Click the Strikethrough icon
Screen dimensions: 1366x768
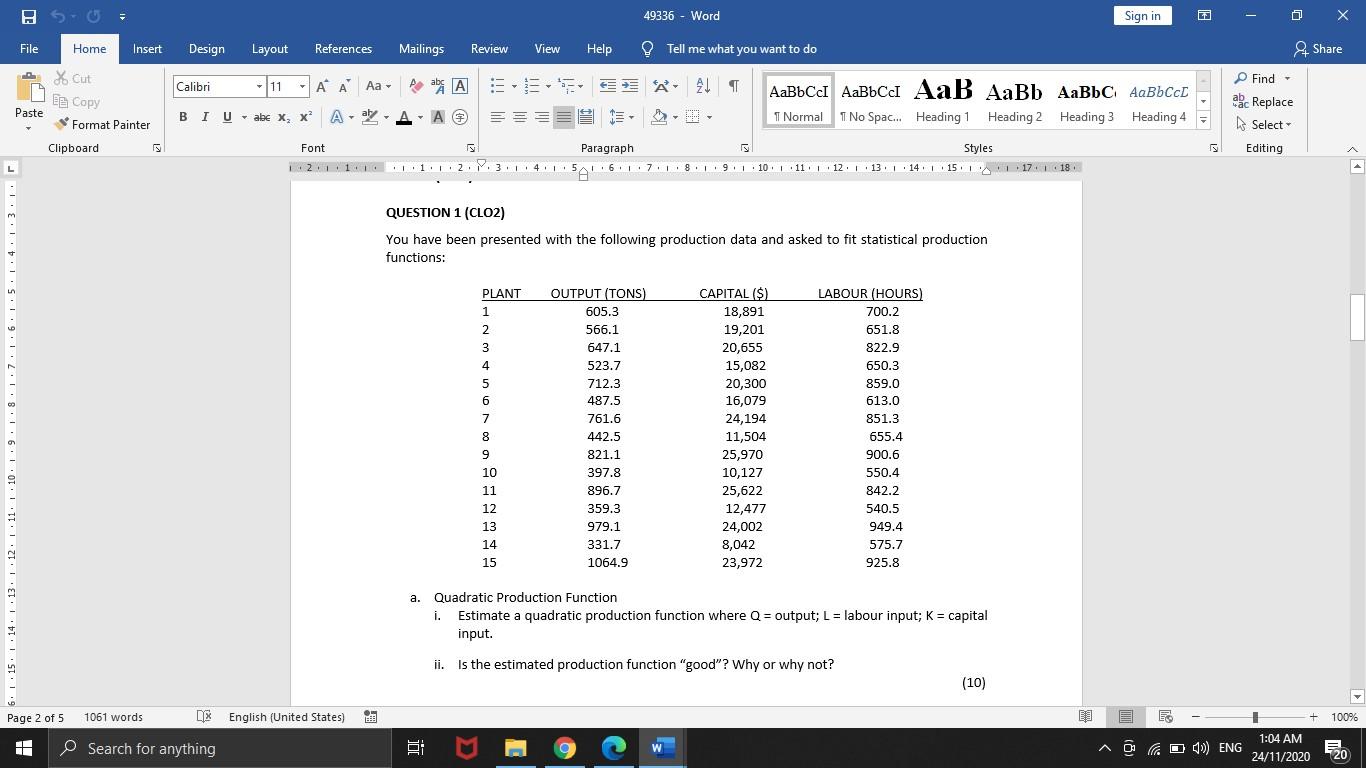point(261,118)
